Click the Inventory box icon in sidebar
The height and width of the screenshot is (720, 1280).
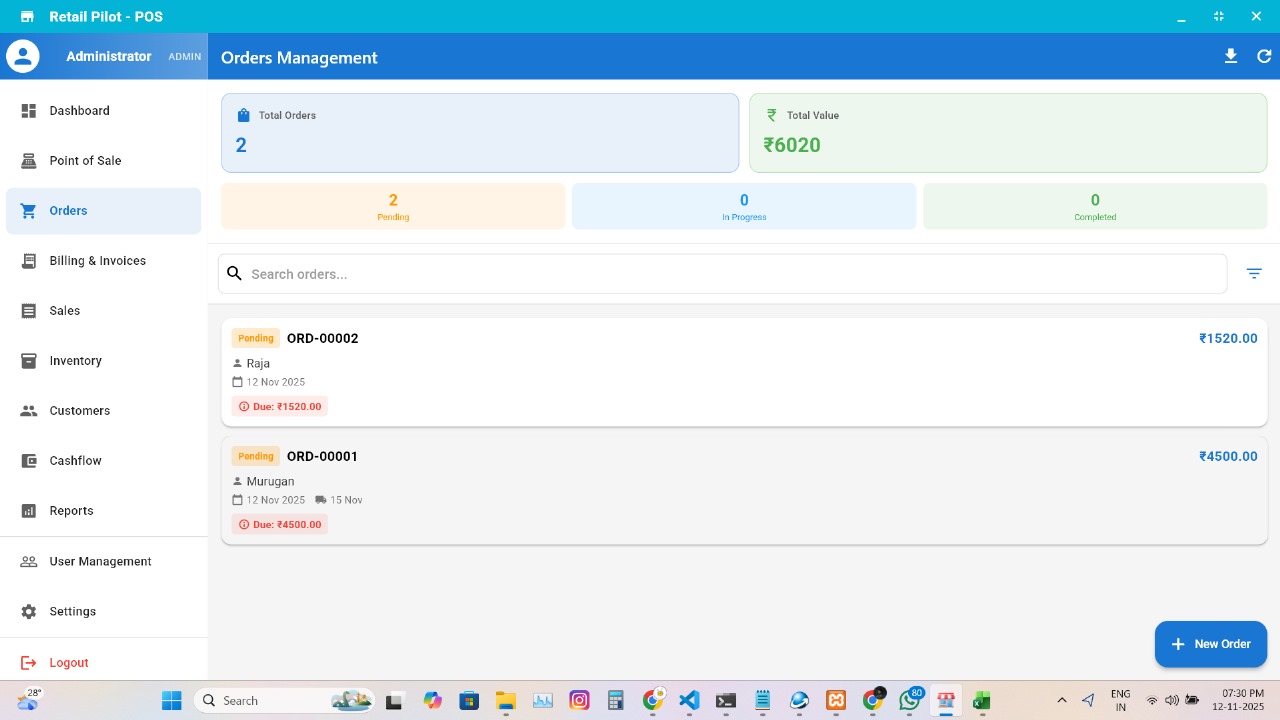pyautogui.click(x=29, y=361)
